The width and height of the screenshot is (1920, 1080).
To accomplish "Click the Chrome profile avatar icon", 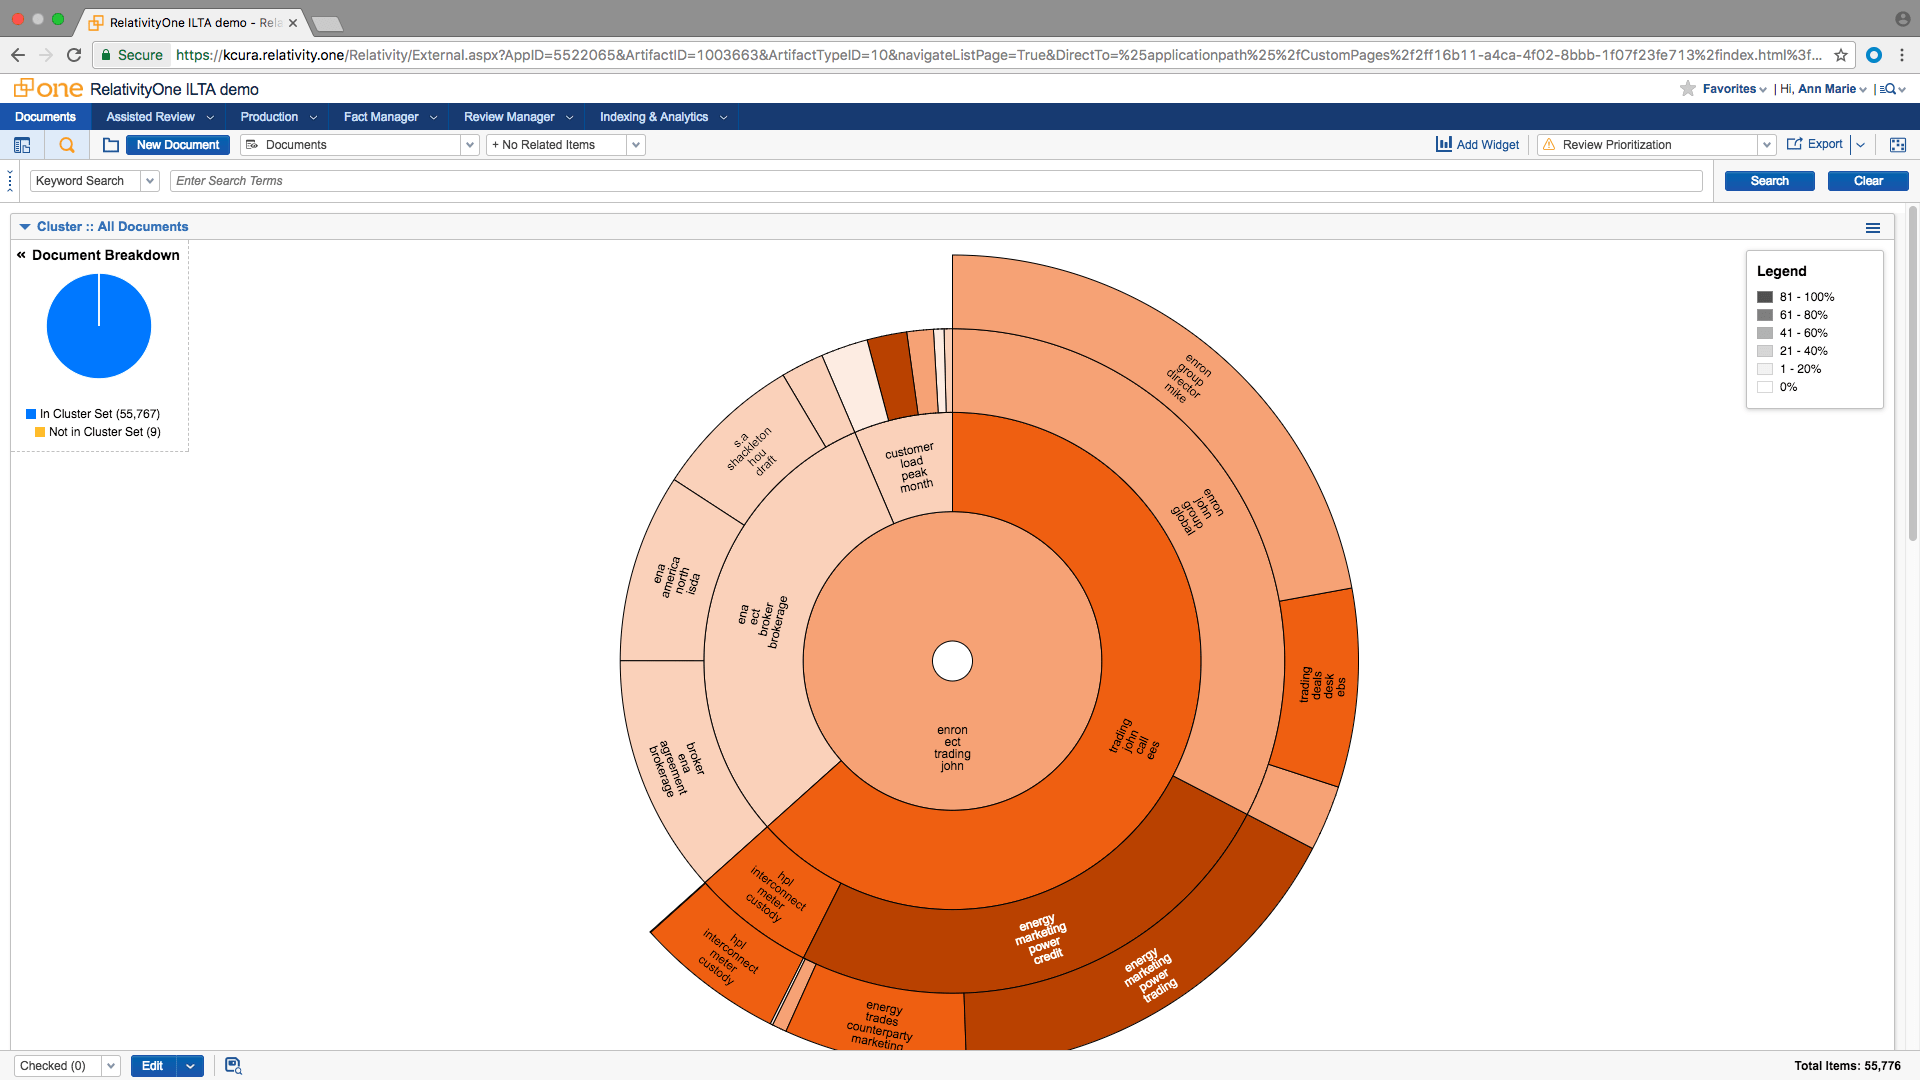I will [1902, 19].
